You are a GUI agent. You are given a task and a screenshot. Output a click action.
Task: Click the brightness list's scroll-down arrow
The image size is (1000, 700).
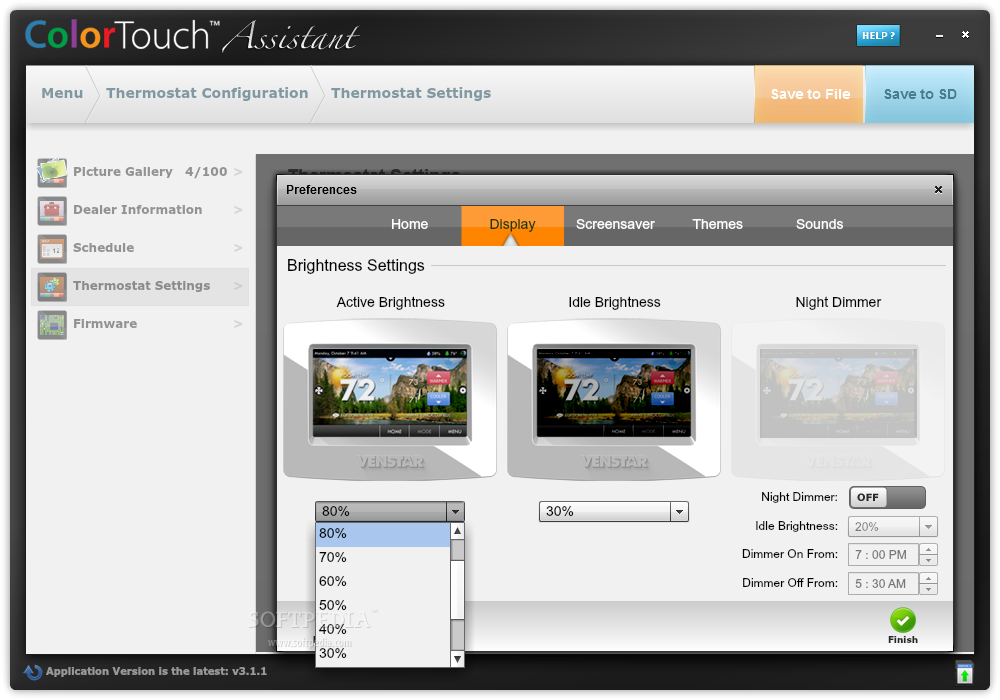click(x=457, y=659)
